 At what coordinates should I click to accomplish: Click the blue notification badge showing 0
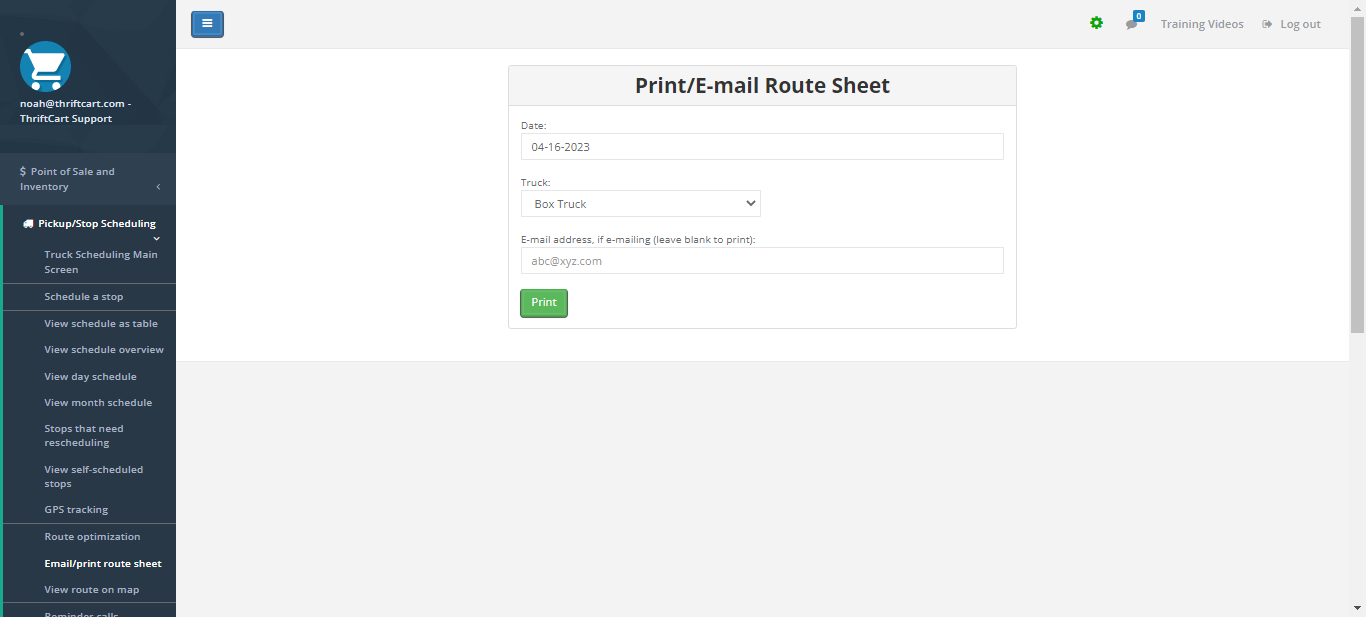point(1138,15)
